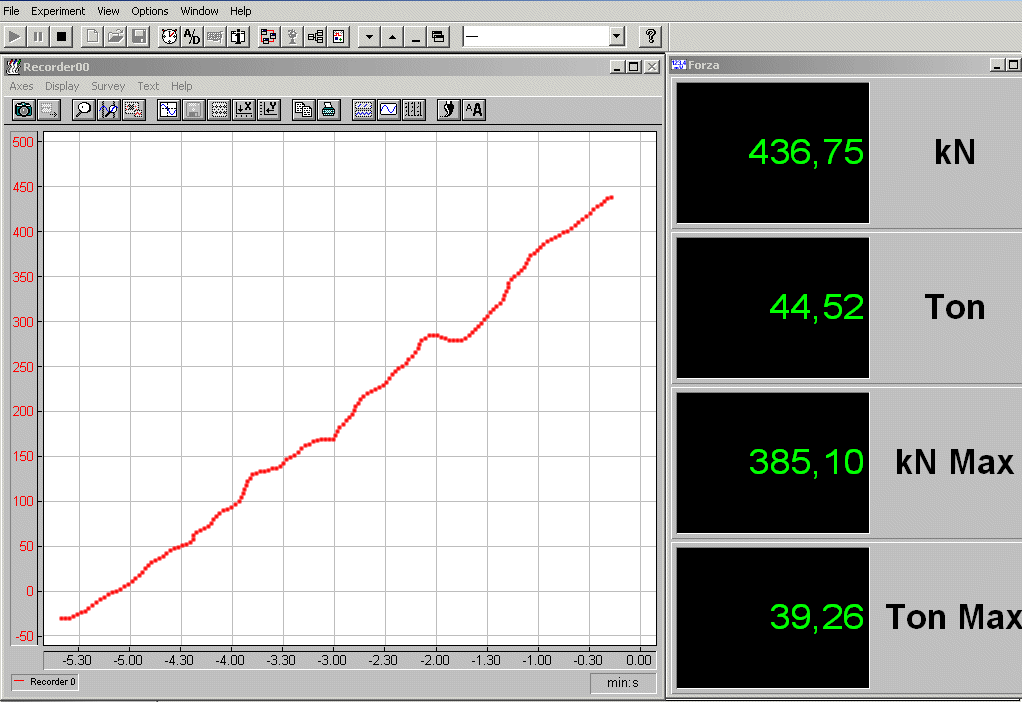
Task: Open a file with the folder icon
Action: pos(115,37)
